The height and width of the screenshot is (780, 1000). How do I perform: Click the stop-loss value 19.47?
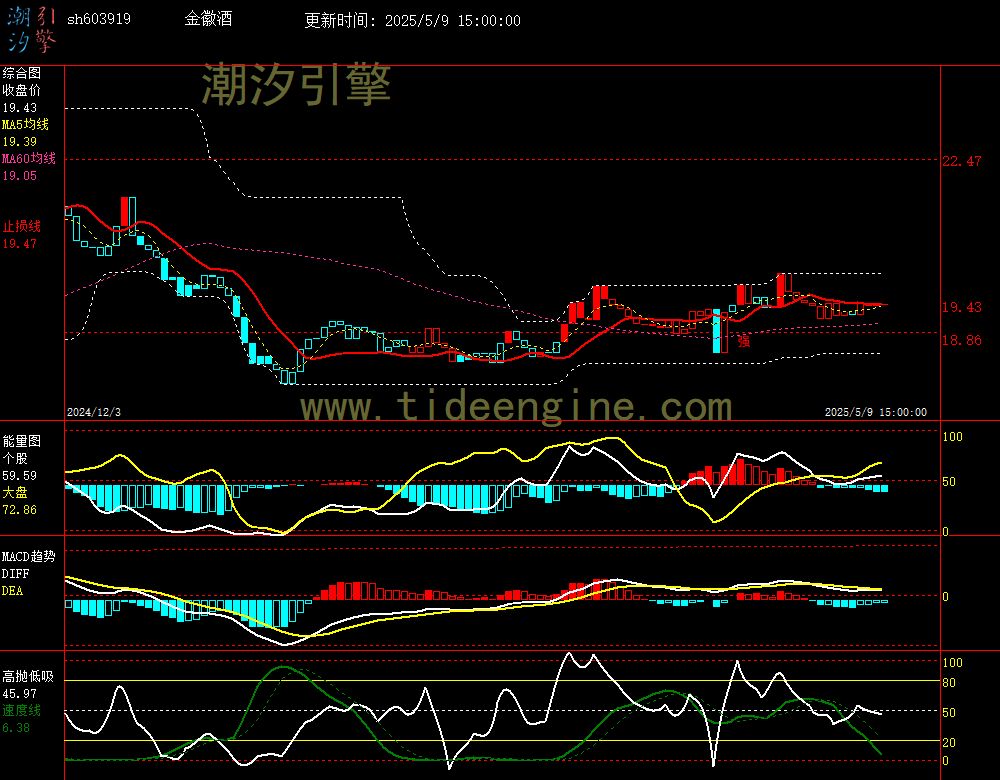20,244
